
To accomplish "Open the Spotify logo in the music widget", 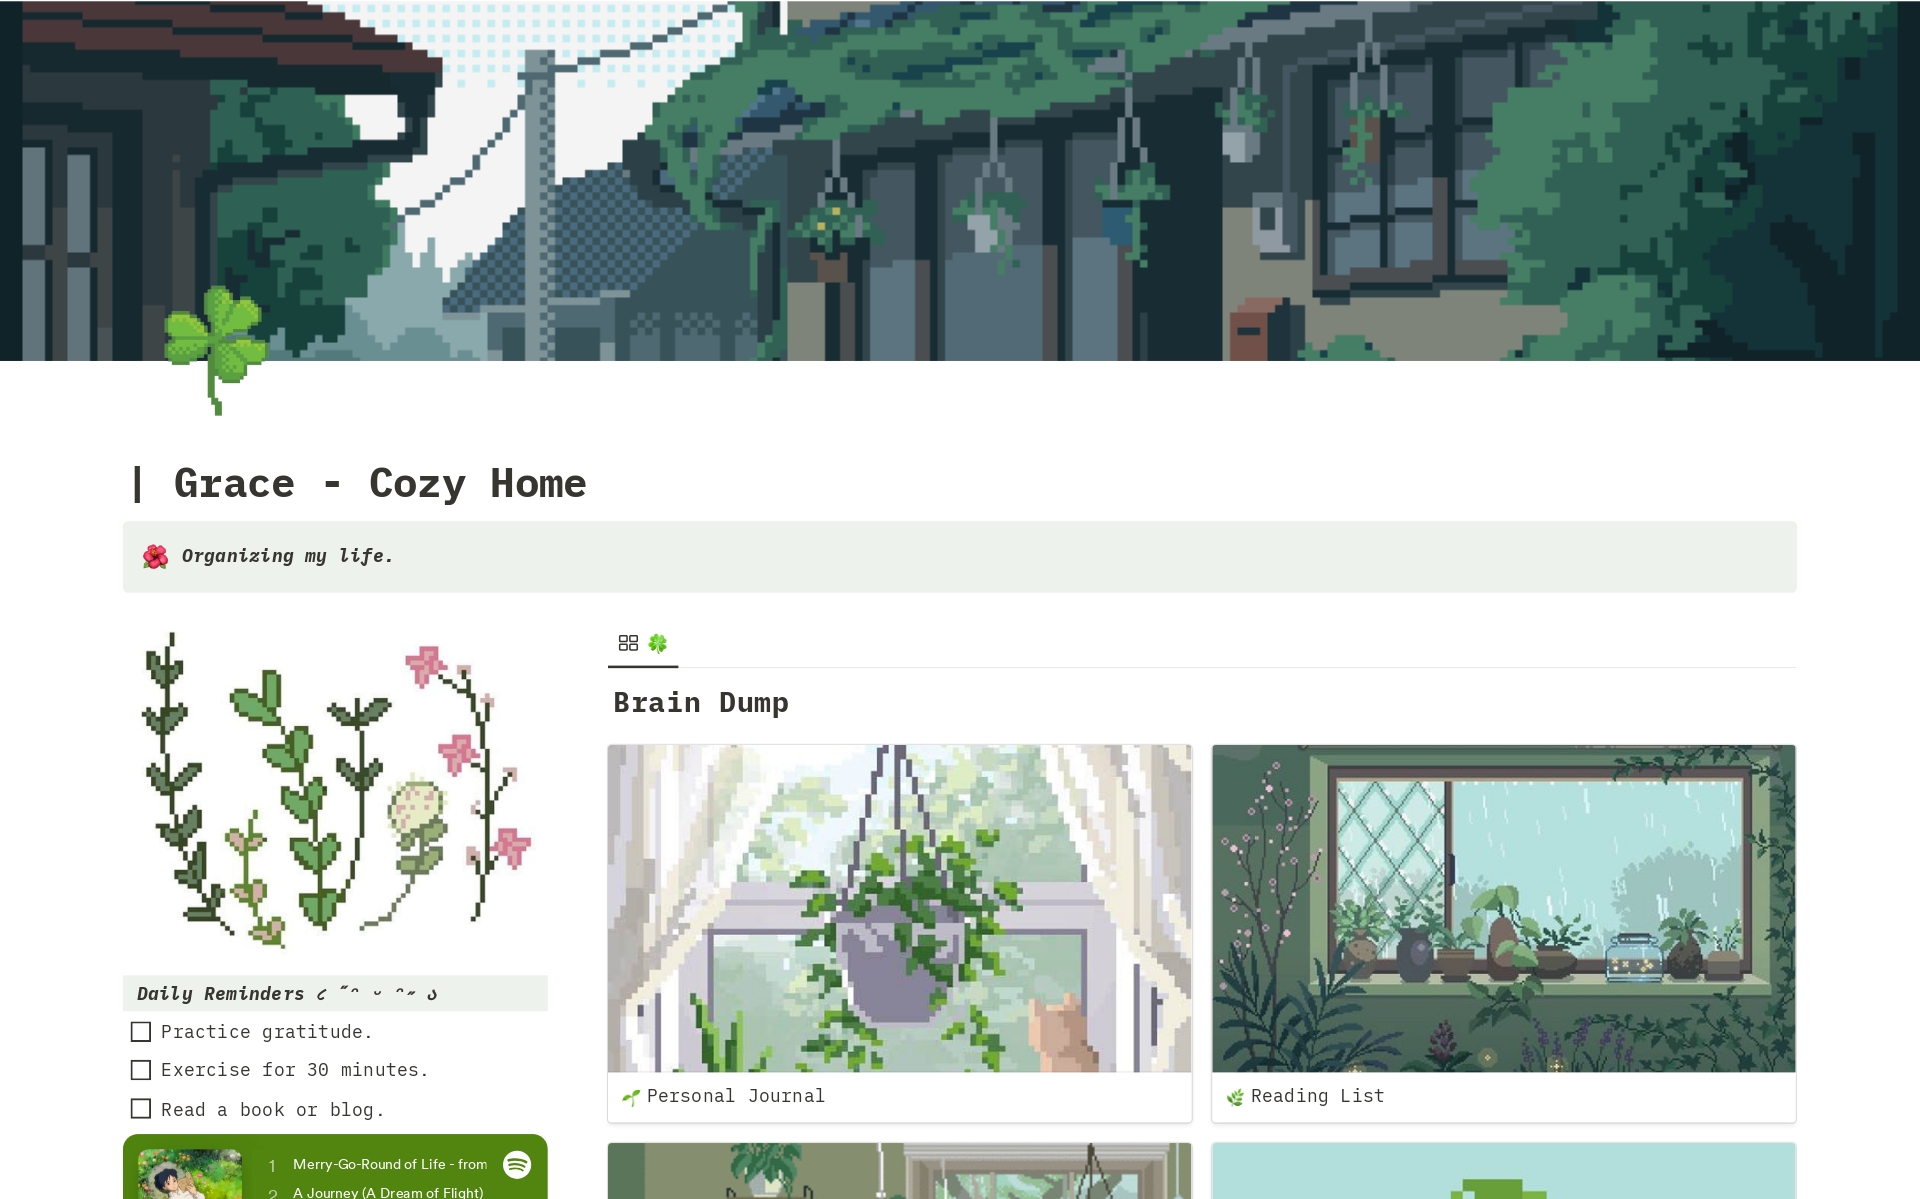I will (517, 1164).
